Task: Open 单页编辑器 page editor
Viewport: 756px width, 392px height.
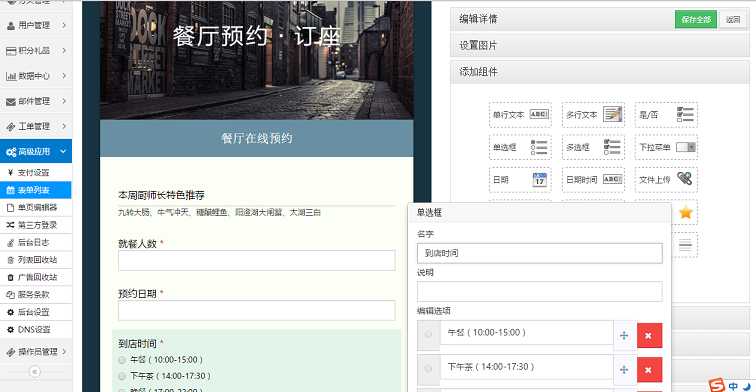Action: click(x=36, y=207)
